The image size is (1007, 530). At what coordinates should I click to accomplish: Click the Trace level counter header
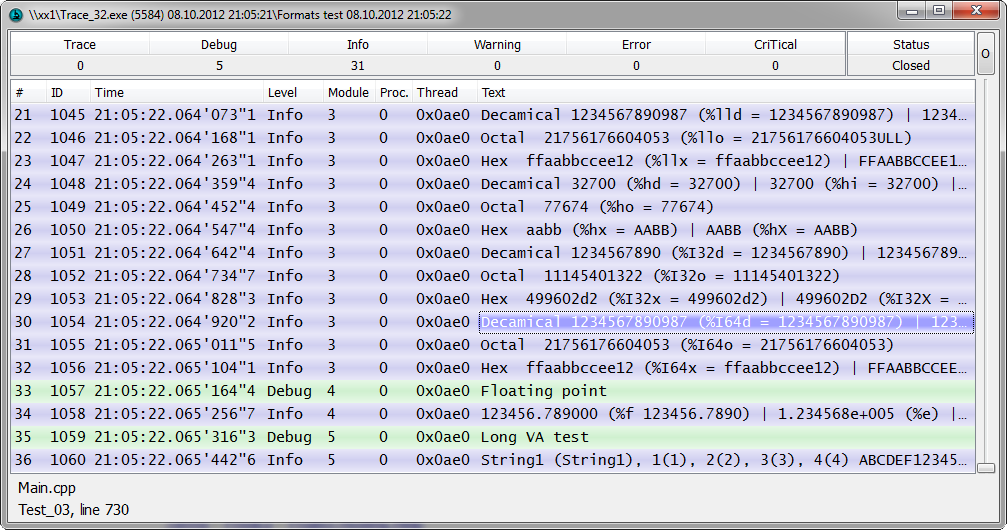coord(80,44)
